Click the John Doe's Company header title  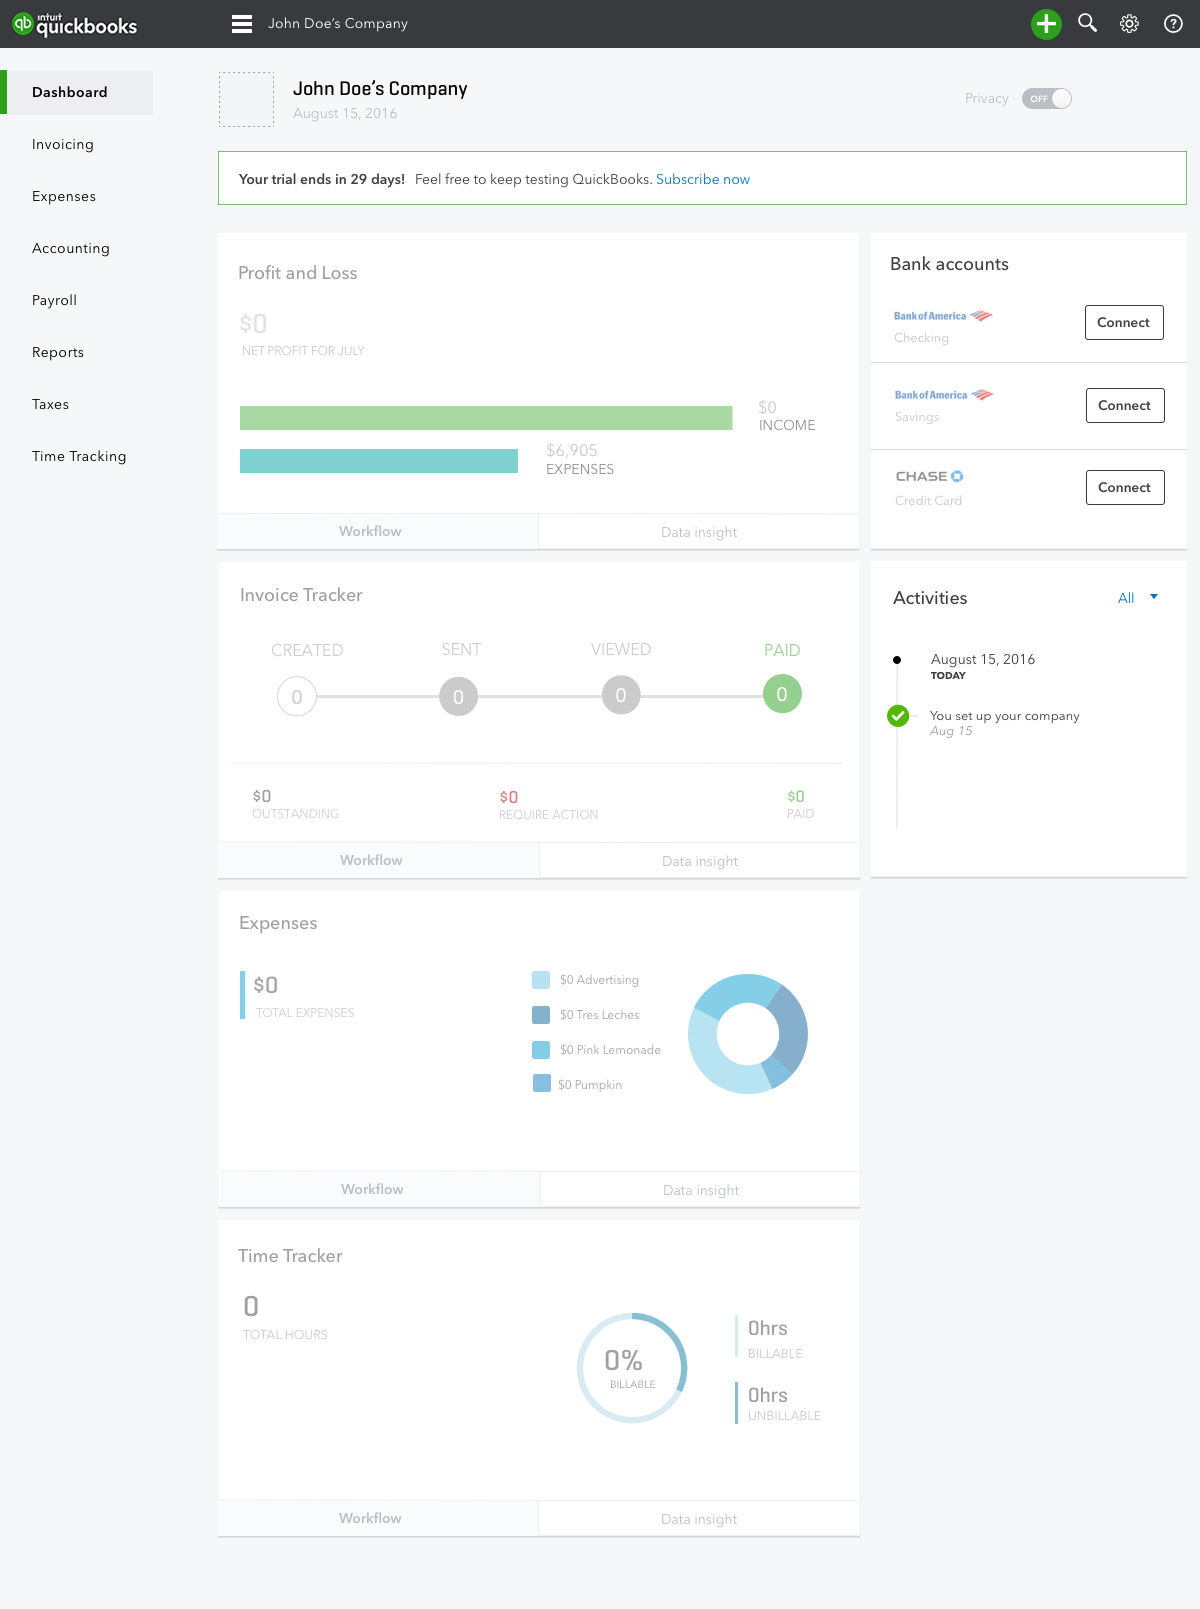coord(380,89)
